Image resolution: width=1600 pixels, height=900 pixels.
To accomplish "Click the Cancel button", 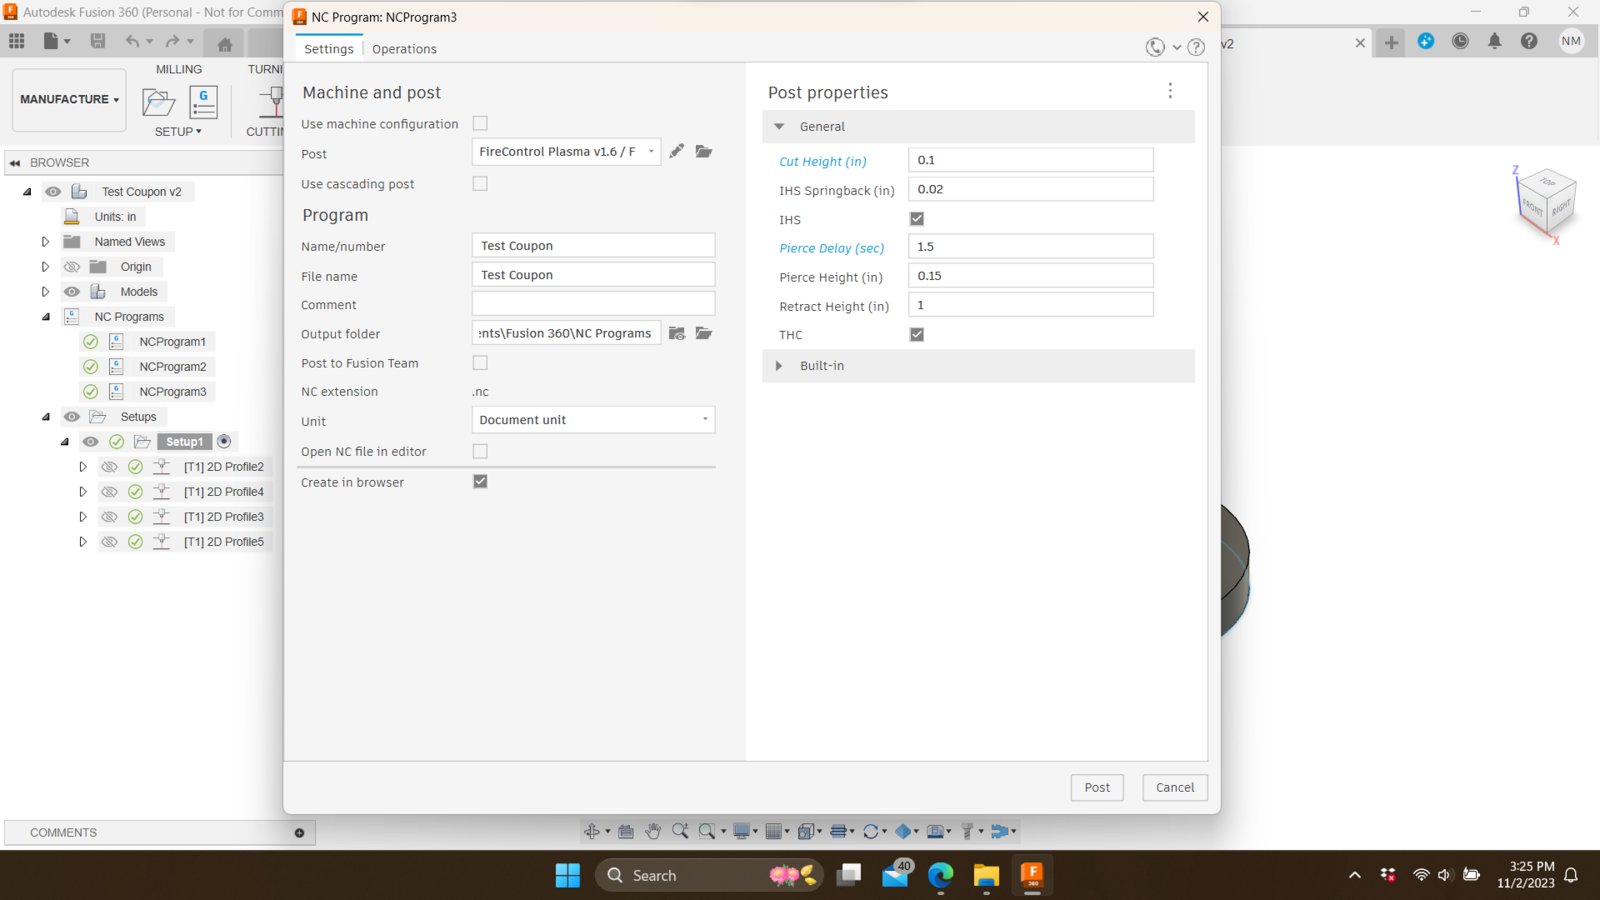I will 1175,787.
